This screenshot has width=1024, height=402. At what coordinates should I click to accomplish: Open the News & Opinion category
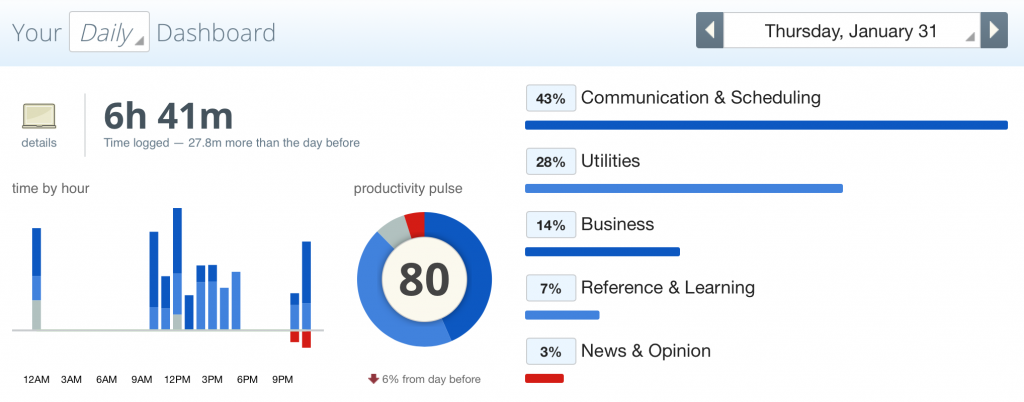click(x=646, y=351)
